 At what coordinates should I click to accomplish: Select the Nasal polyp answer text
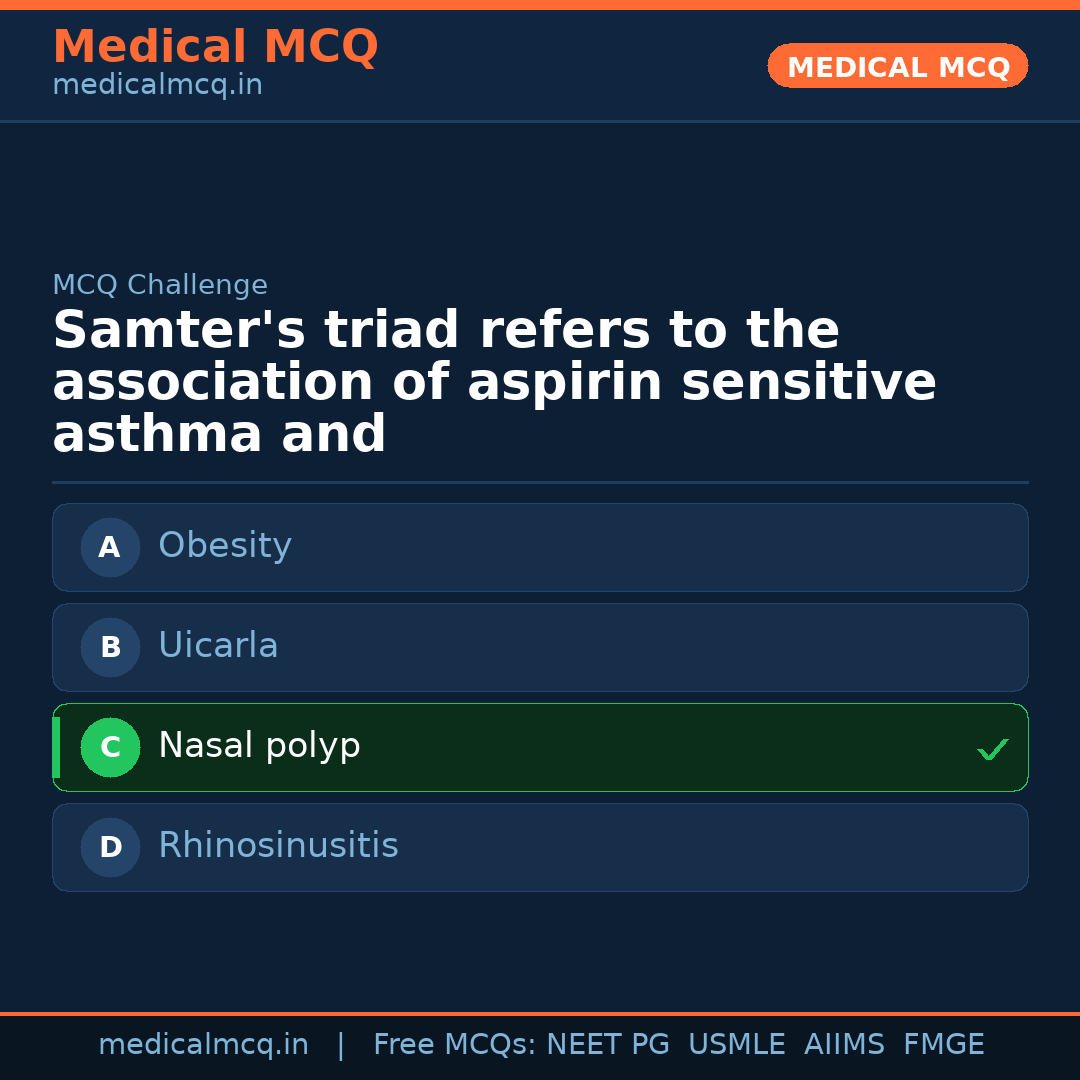[259, 746]
